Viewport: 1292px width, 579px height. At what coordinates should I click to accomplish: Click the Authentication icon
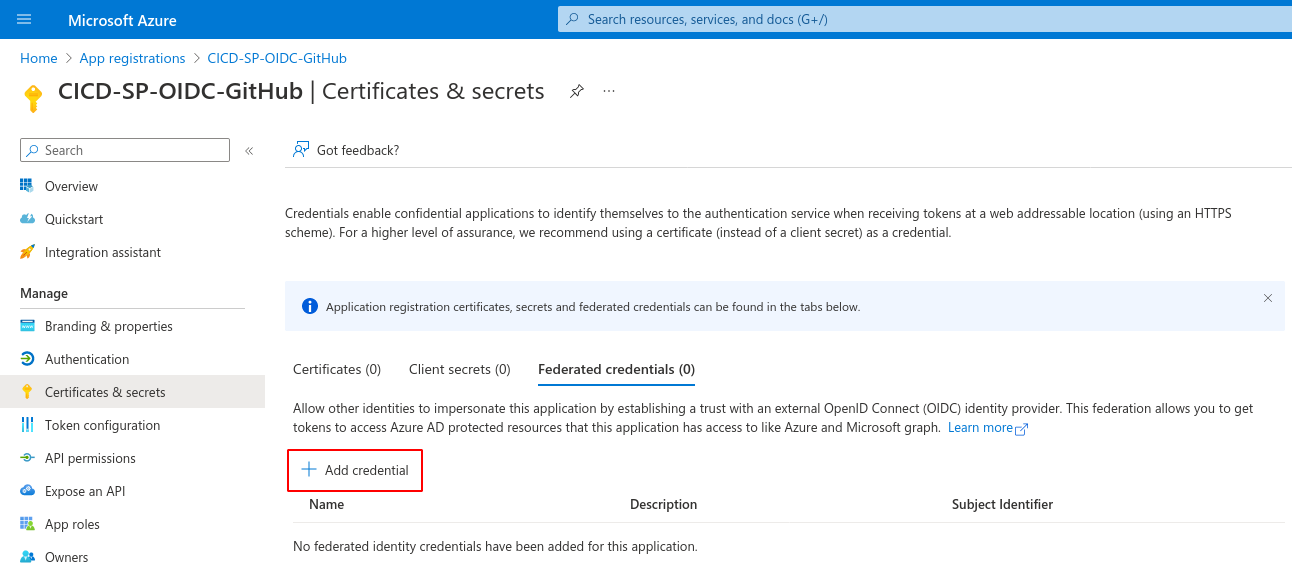27,359
